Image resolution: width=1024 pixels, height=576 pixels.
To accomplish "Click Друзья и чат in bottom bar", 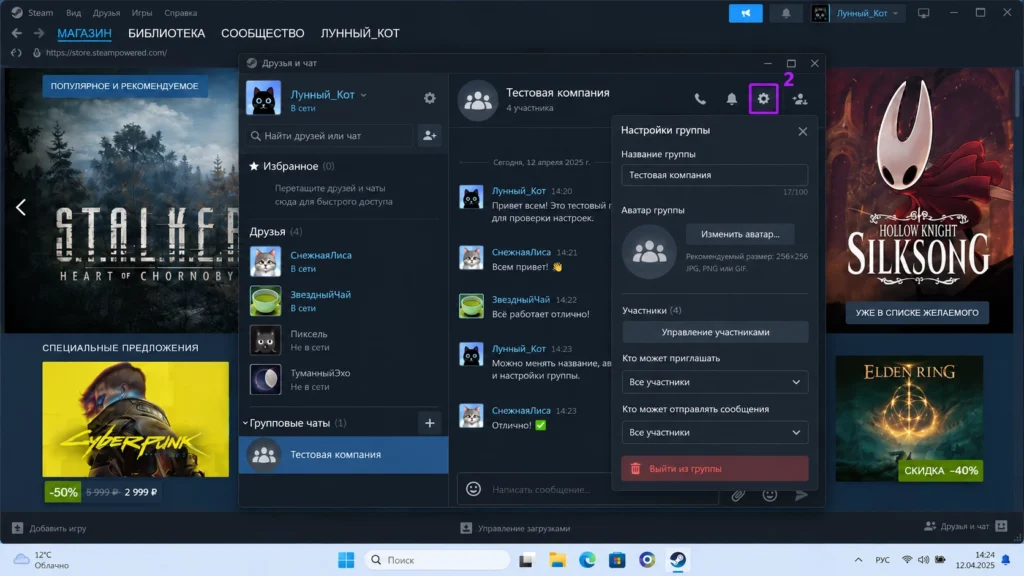I will coord(965,526).
